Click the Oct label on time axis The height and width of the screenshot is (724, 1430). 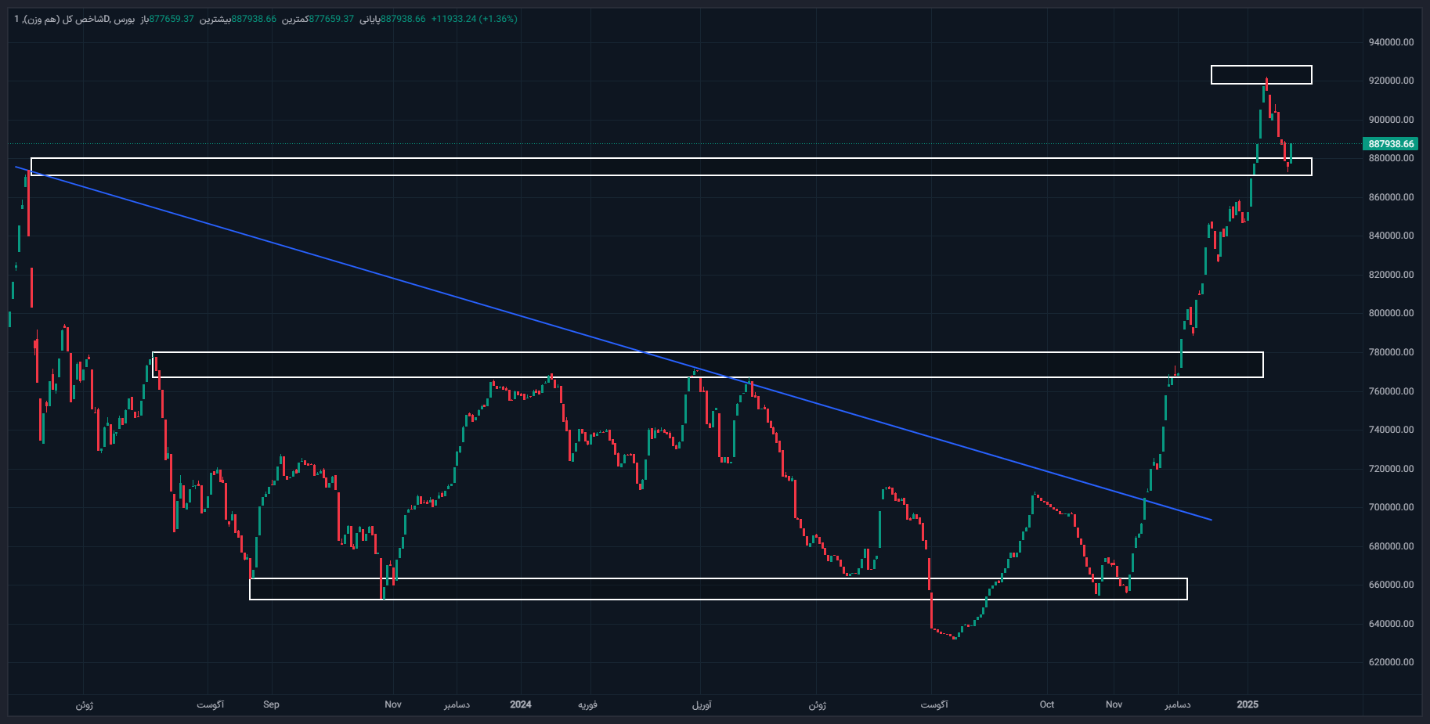(1047, 705)
